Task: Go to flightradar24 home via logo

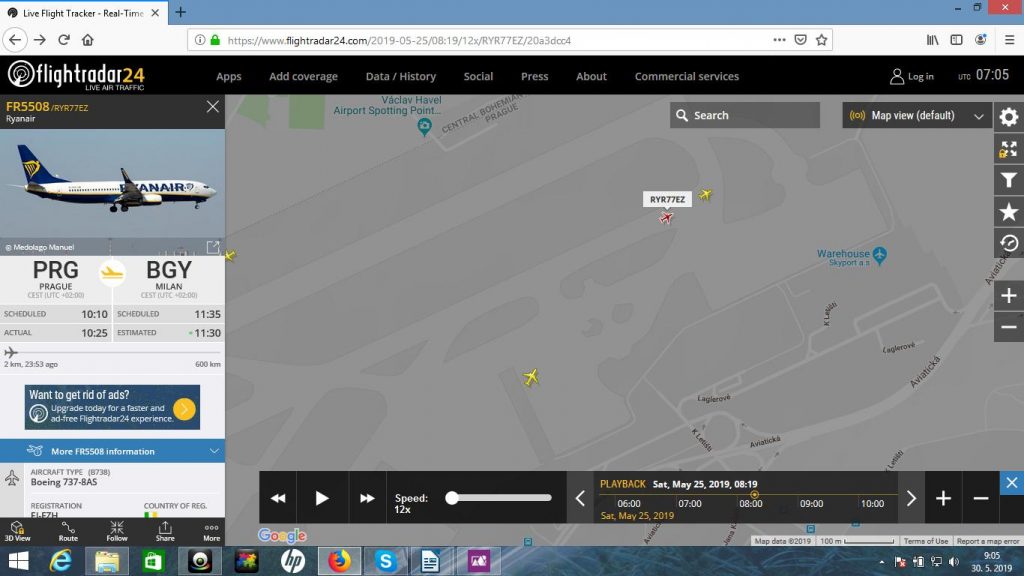Action: point(76,74)
